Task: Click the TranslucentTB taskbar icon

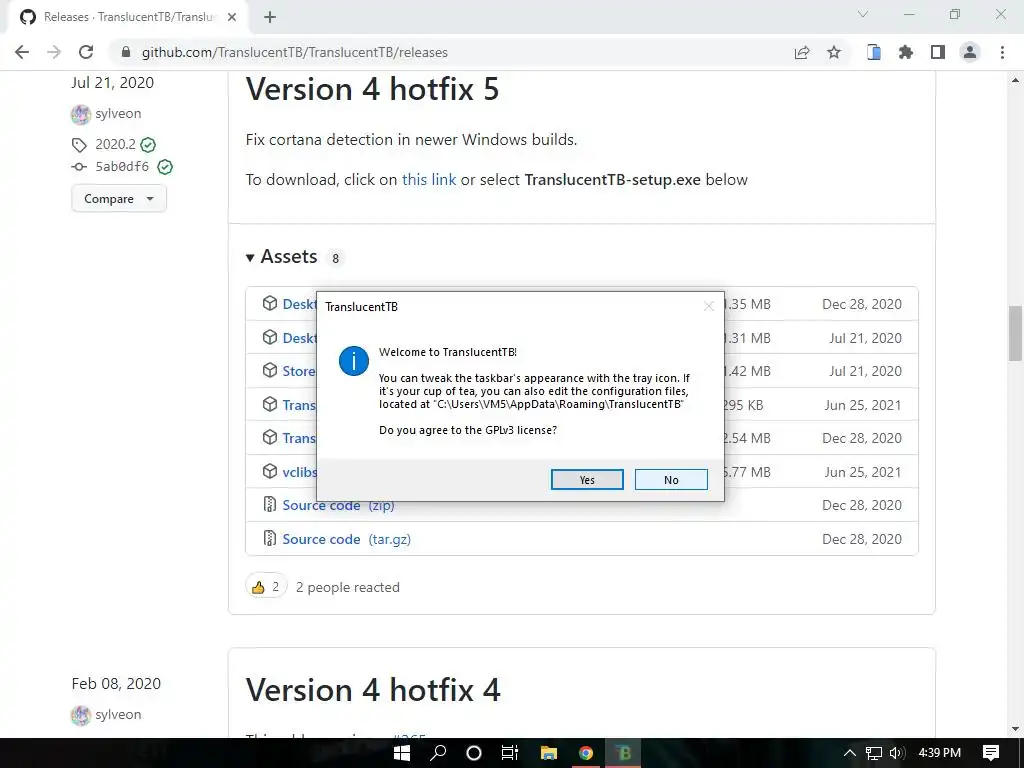Action: [x=623, y=753]
